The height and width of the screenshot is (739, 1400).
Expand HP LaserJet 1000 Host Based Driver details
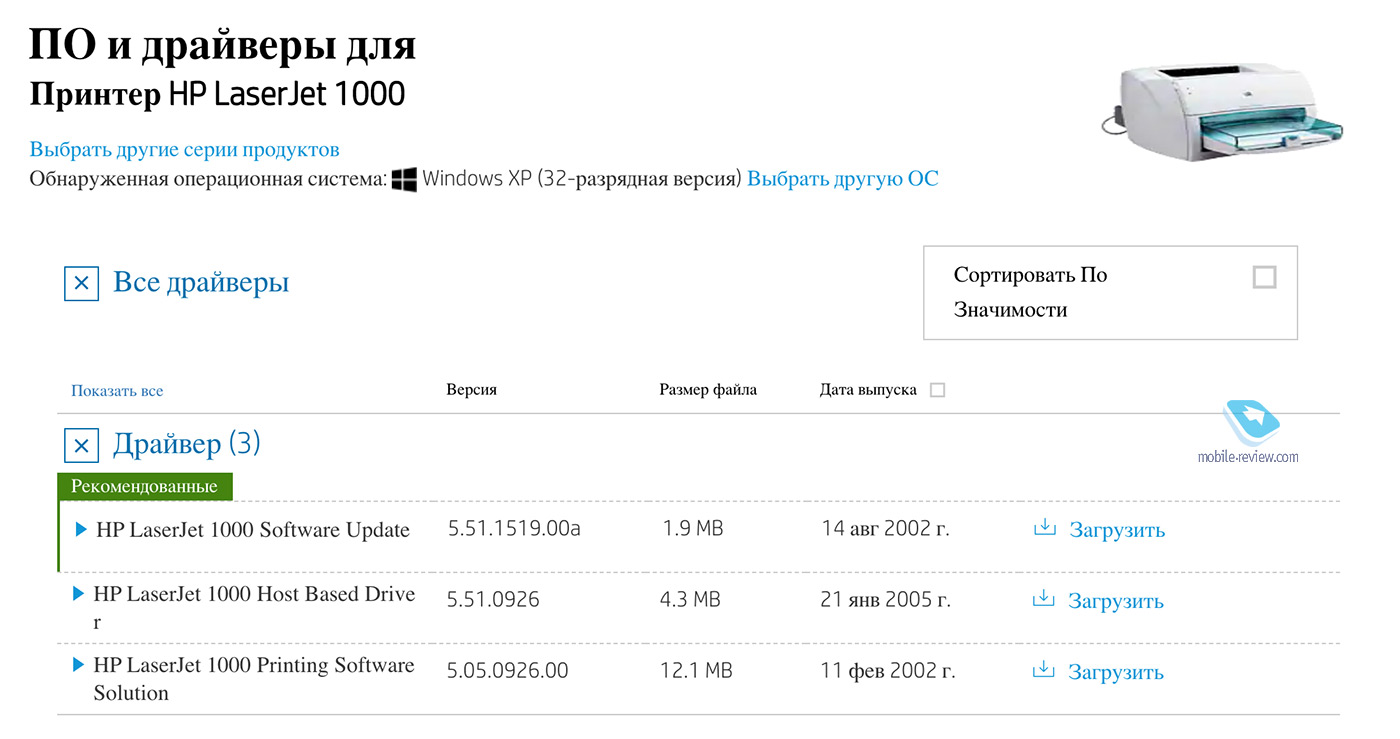pyautogui.click(x=79, y=594)
